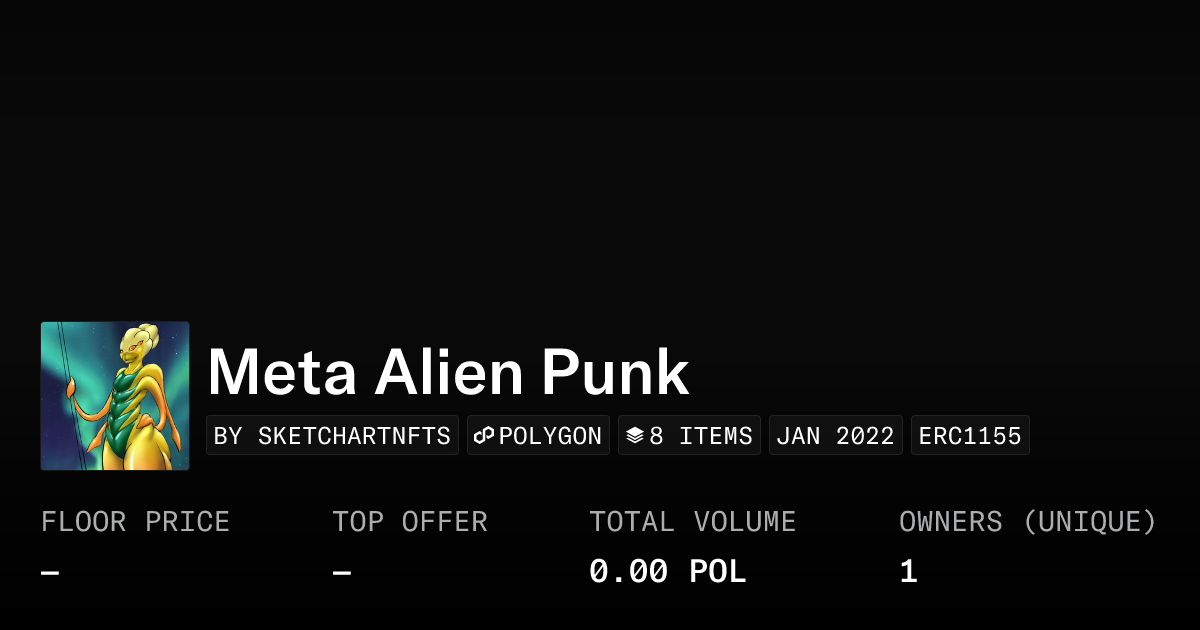Click the POL currency unit

coord(718,572)
